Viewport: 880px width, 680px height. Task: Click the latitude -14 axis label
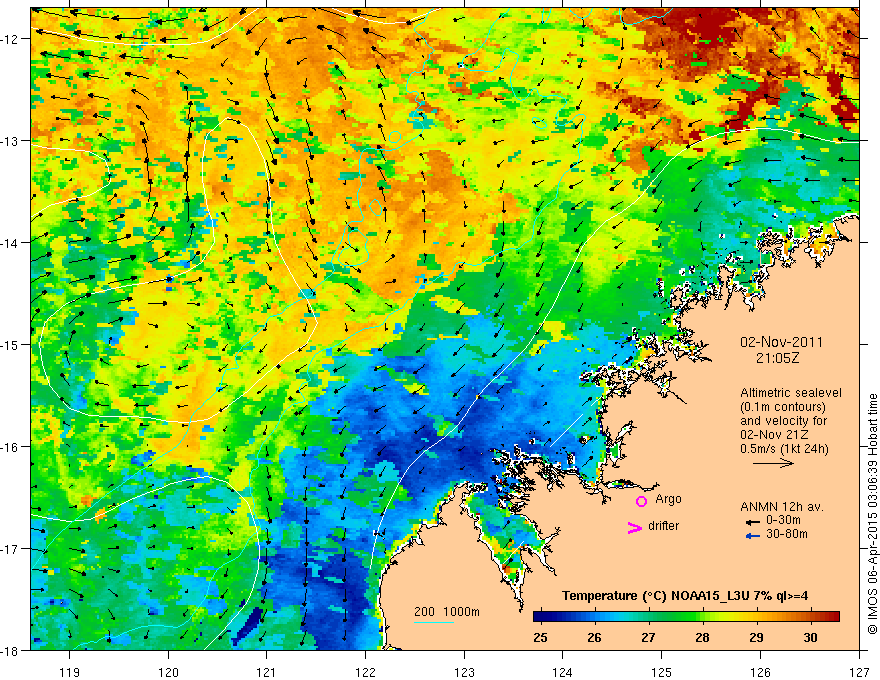[10, 243]
